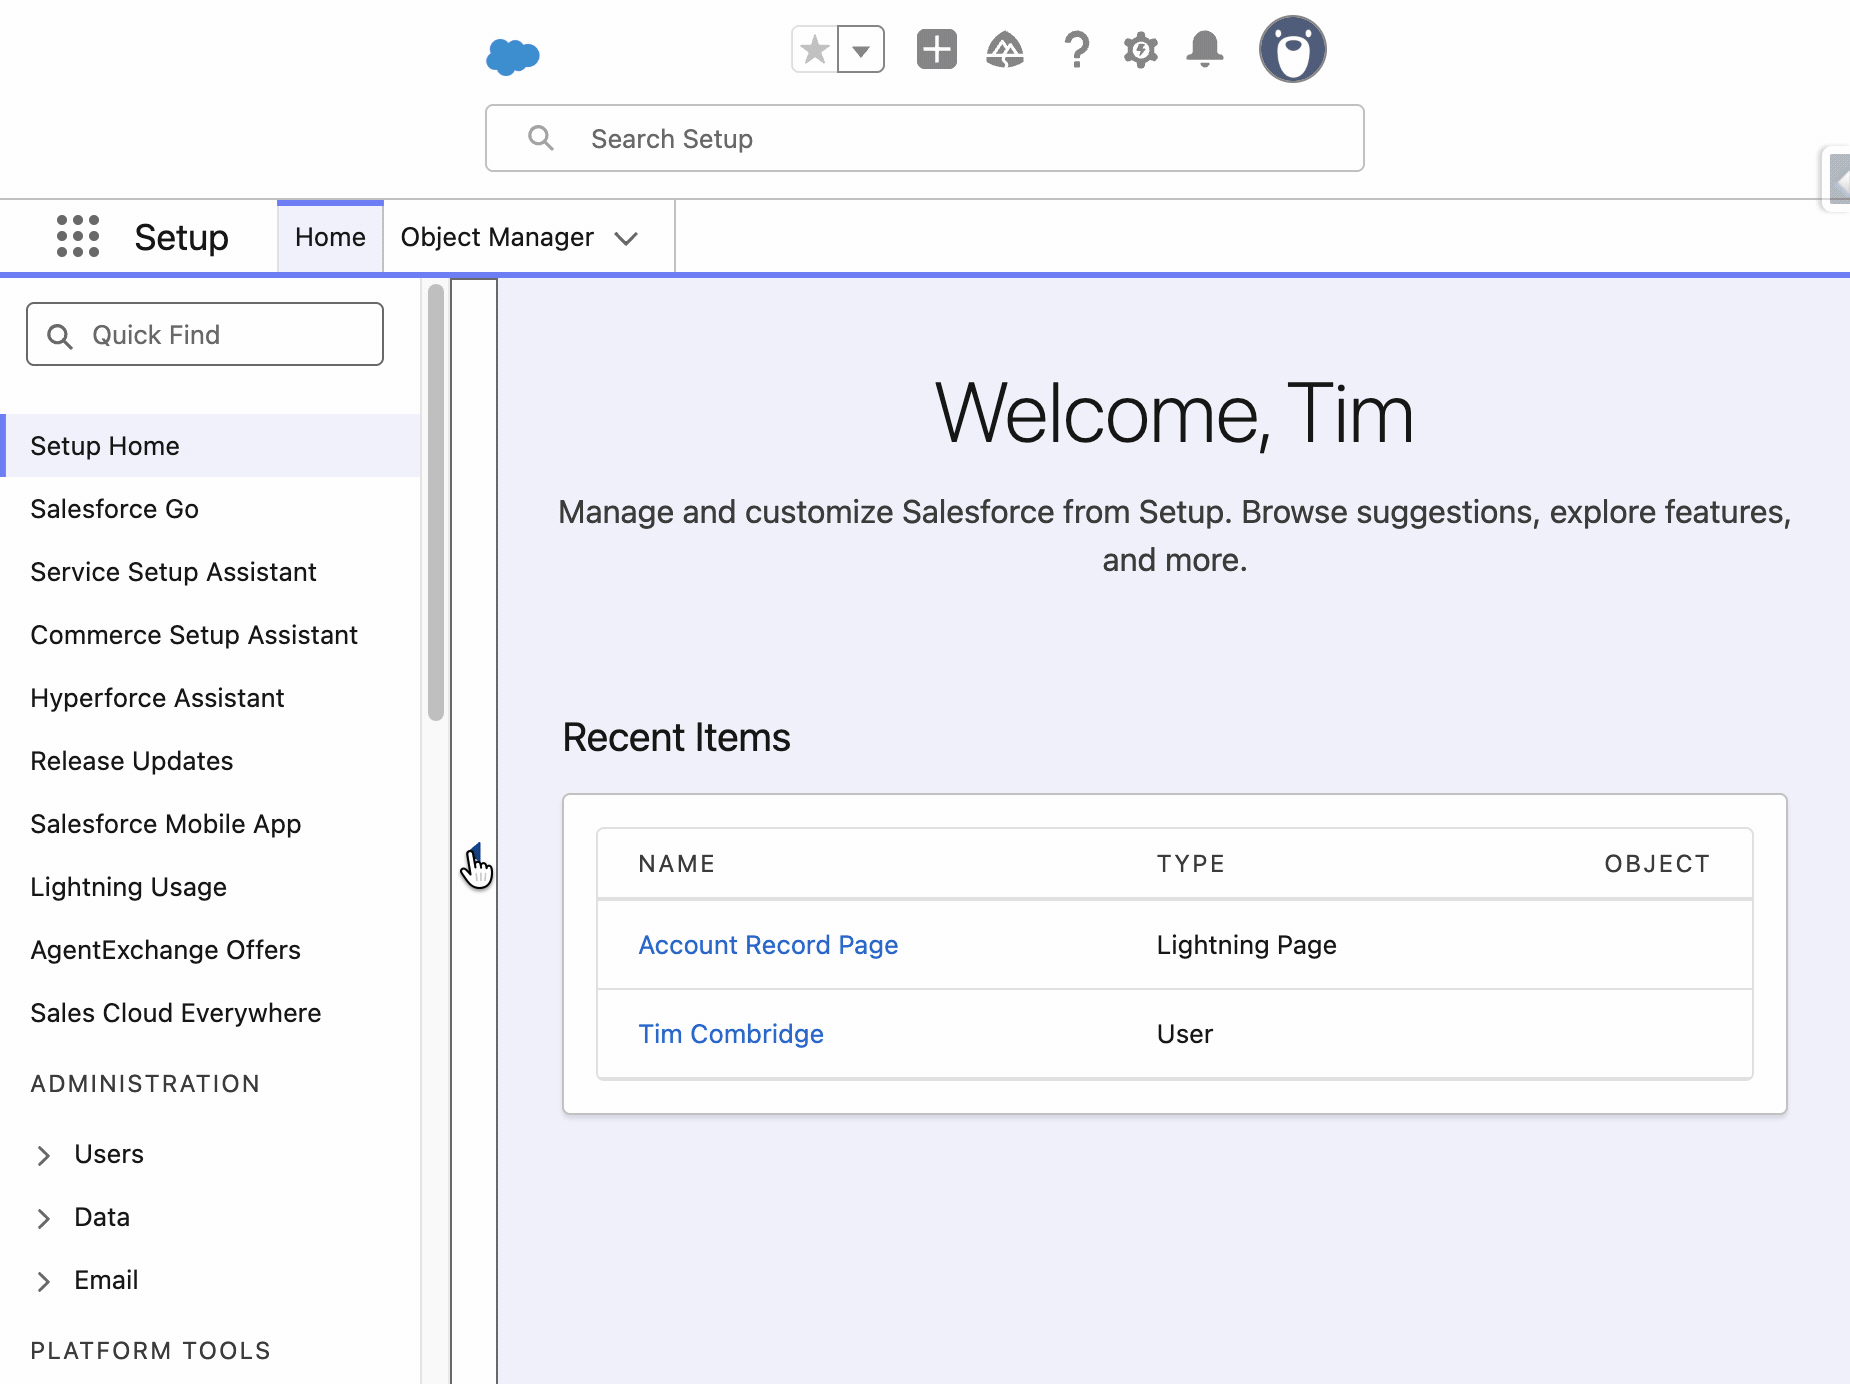This screenshot has height=1384, width=1850.
Task: Open the Object Manager tab
Action: 497,237
